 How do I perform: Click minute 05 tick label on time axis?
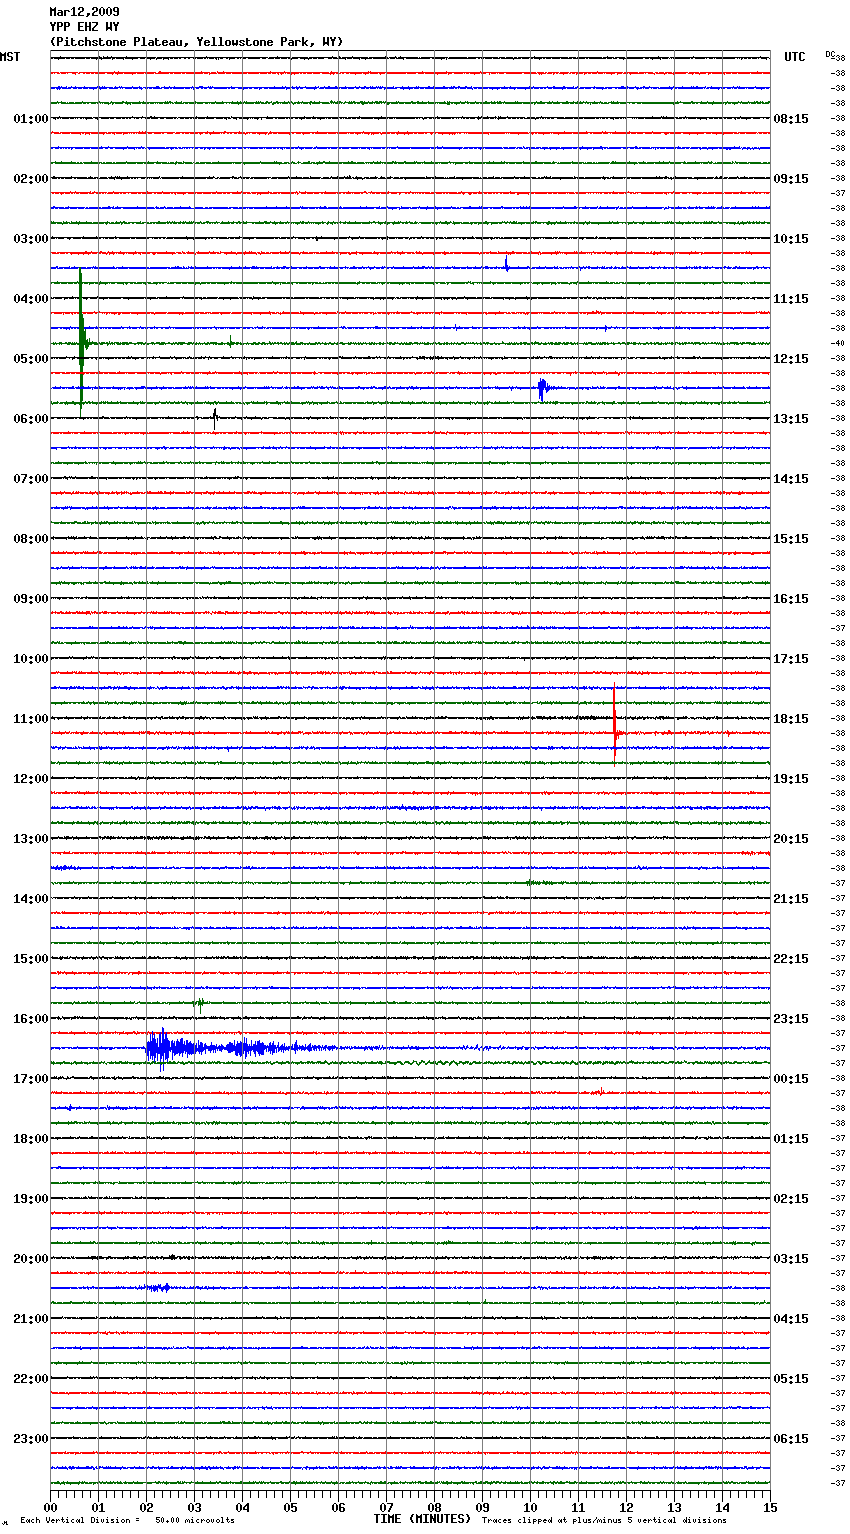(290, 1507)
